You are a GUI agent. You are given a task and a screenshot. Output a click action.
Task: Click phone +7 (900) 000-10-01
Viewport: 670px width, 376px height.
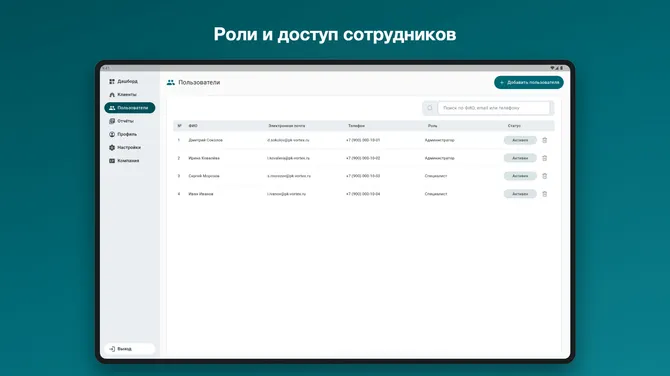(x=363, y=140)
